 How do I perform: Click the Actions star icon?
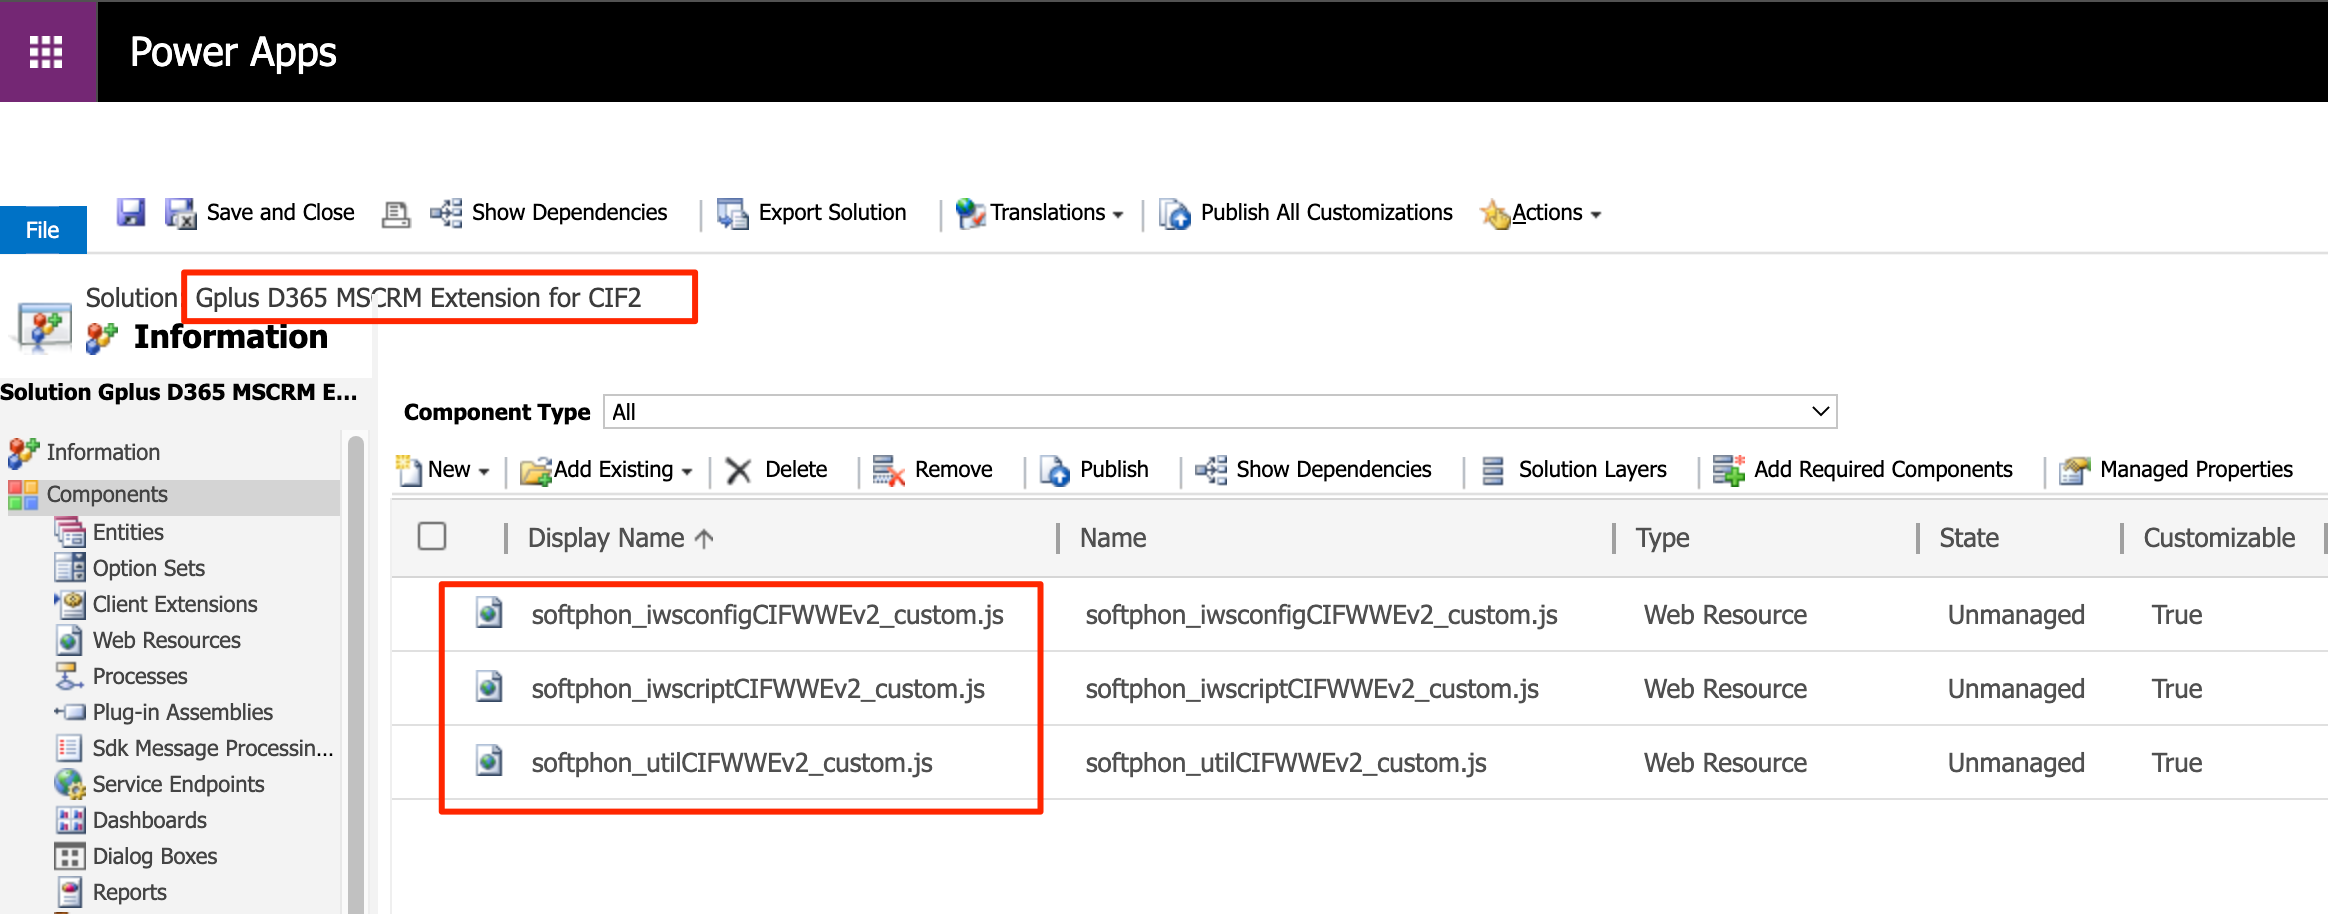pyautogui.click(x=1495, y=213)
